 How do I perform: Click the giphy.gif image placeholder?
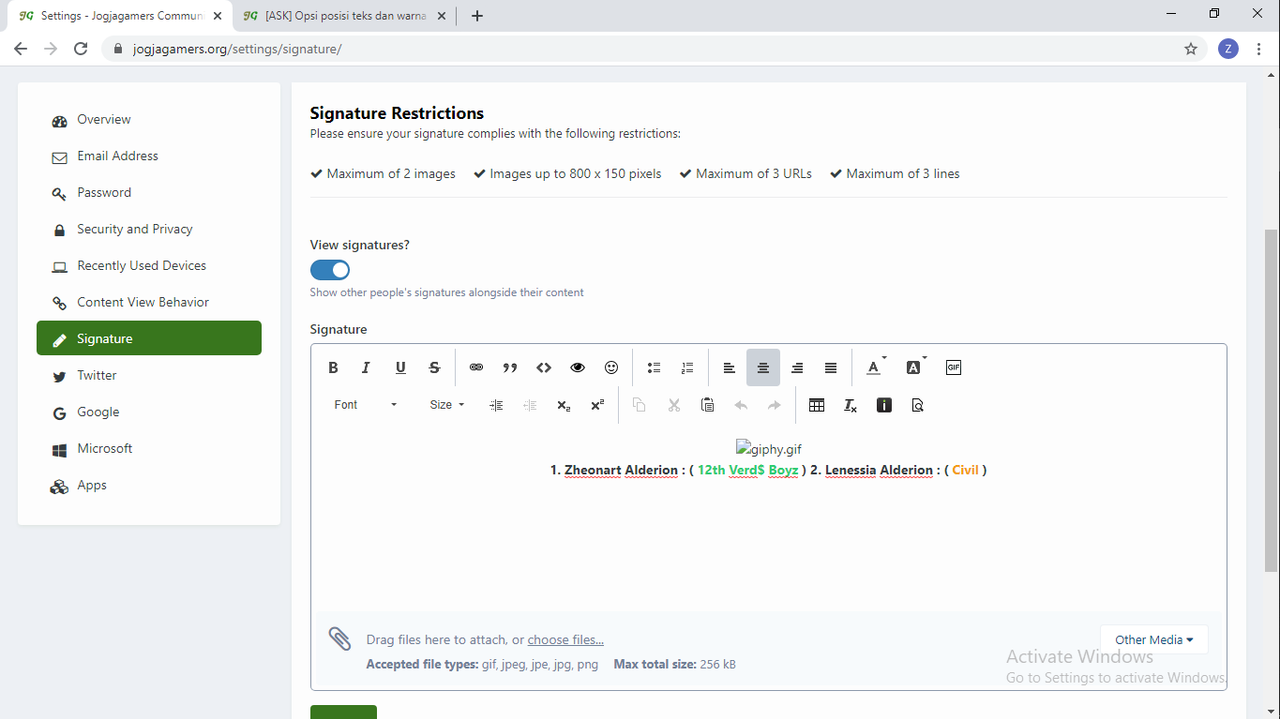(x=768, y=449)
